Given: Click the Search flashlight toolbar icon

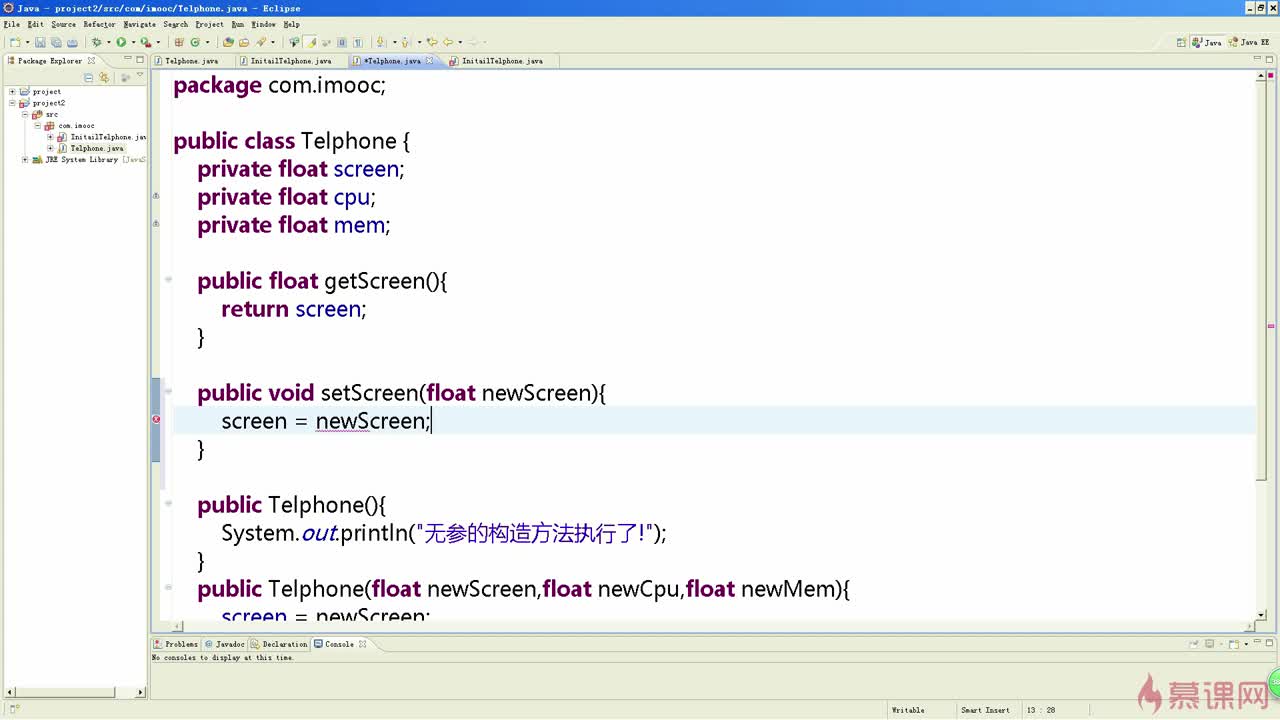Looking at the screenshot, I should click(x=260, y=42).
